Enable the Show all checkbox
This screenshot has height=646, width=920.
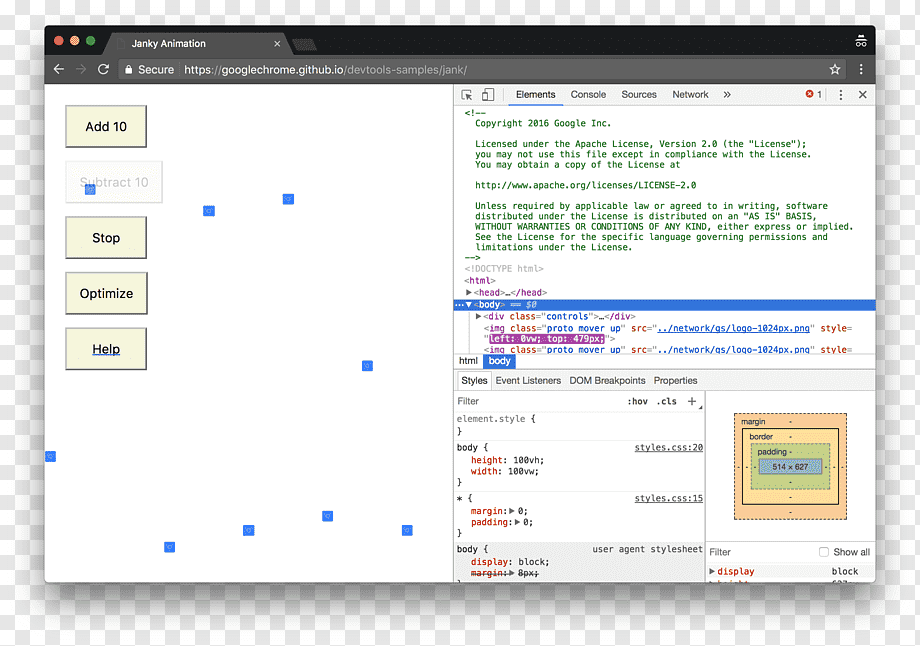point(824,552)
